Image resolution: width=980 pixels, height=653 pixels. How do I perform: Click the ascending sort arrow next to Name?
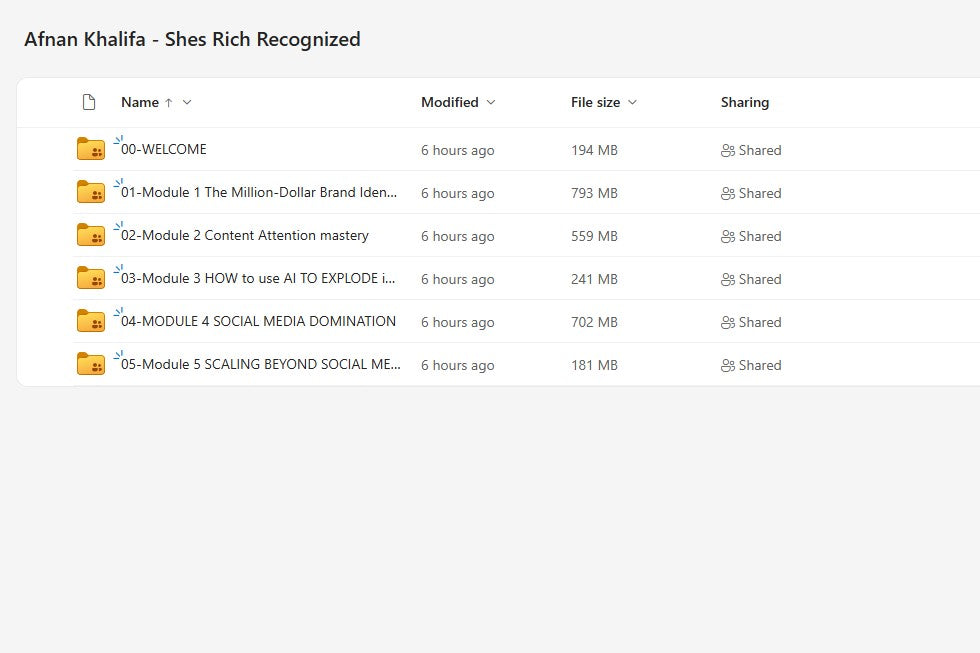pyautogui.click(x=168, y=102)
